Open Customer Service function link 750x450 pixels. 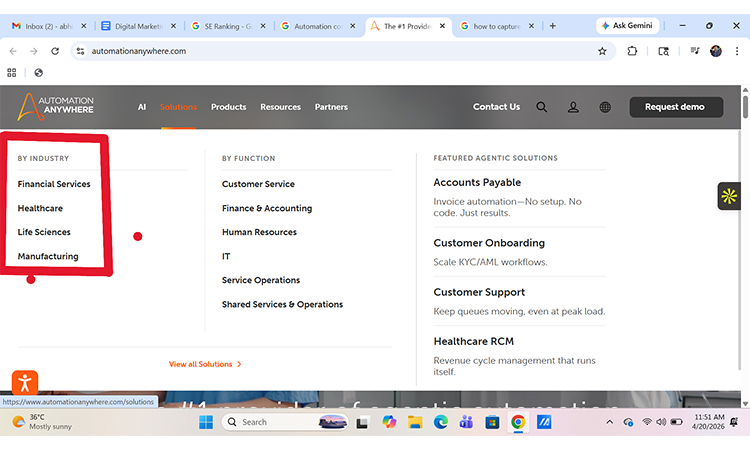258,184
